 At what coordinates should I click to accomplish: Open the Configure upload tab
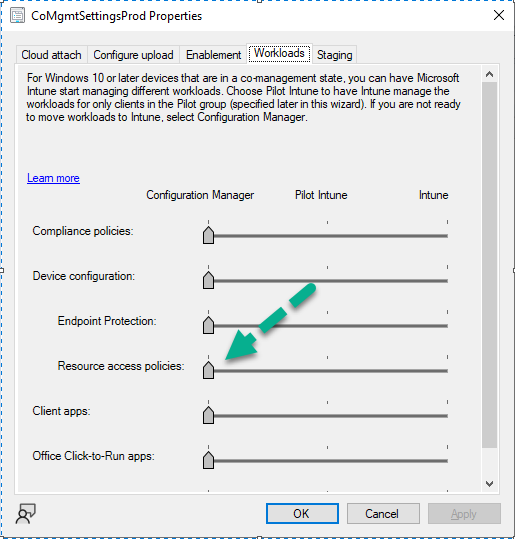[x=133, y=55]
